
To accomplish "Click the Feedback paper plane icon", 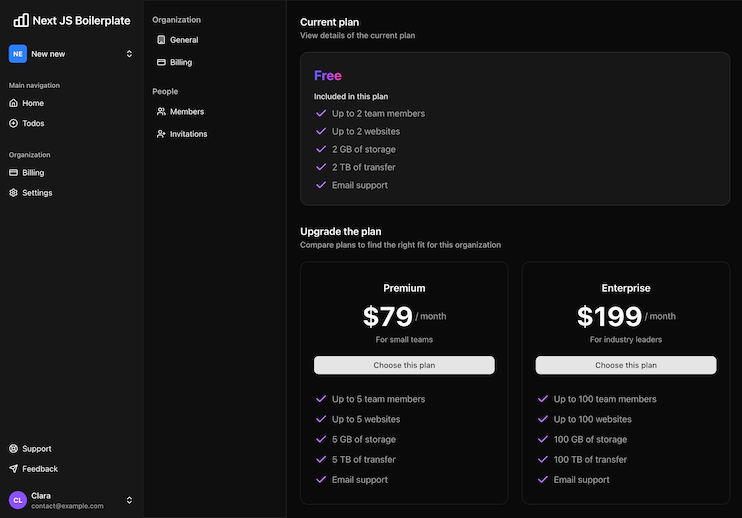I will tap(13, 469).
